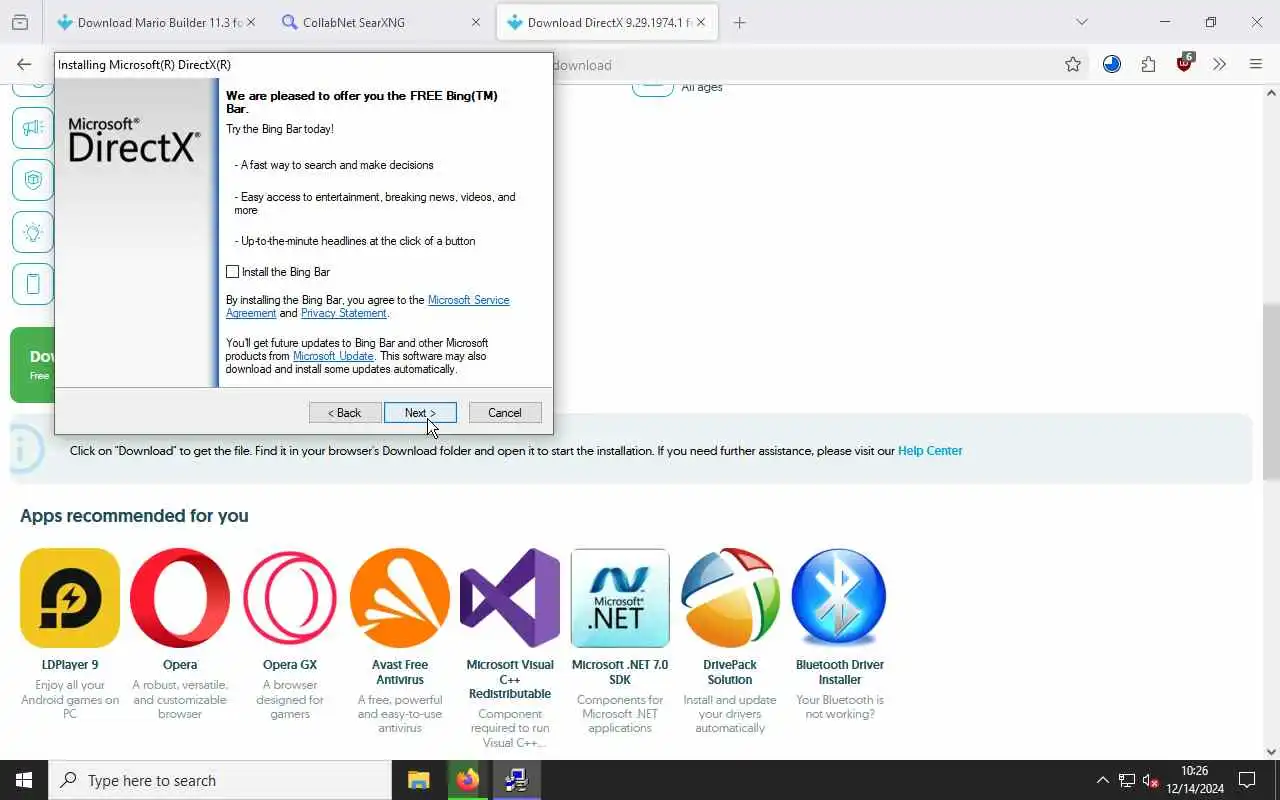Click the scrollbar down arrow

coord(1271,751)
